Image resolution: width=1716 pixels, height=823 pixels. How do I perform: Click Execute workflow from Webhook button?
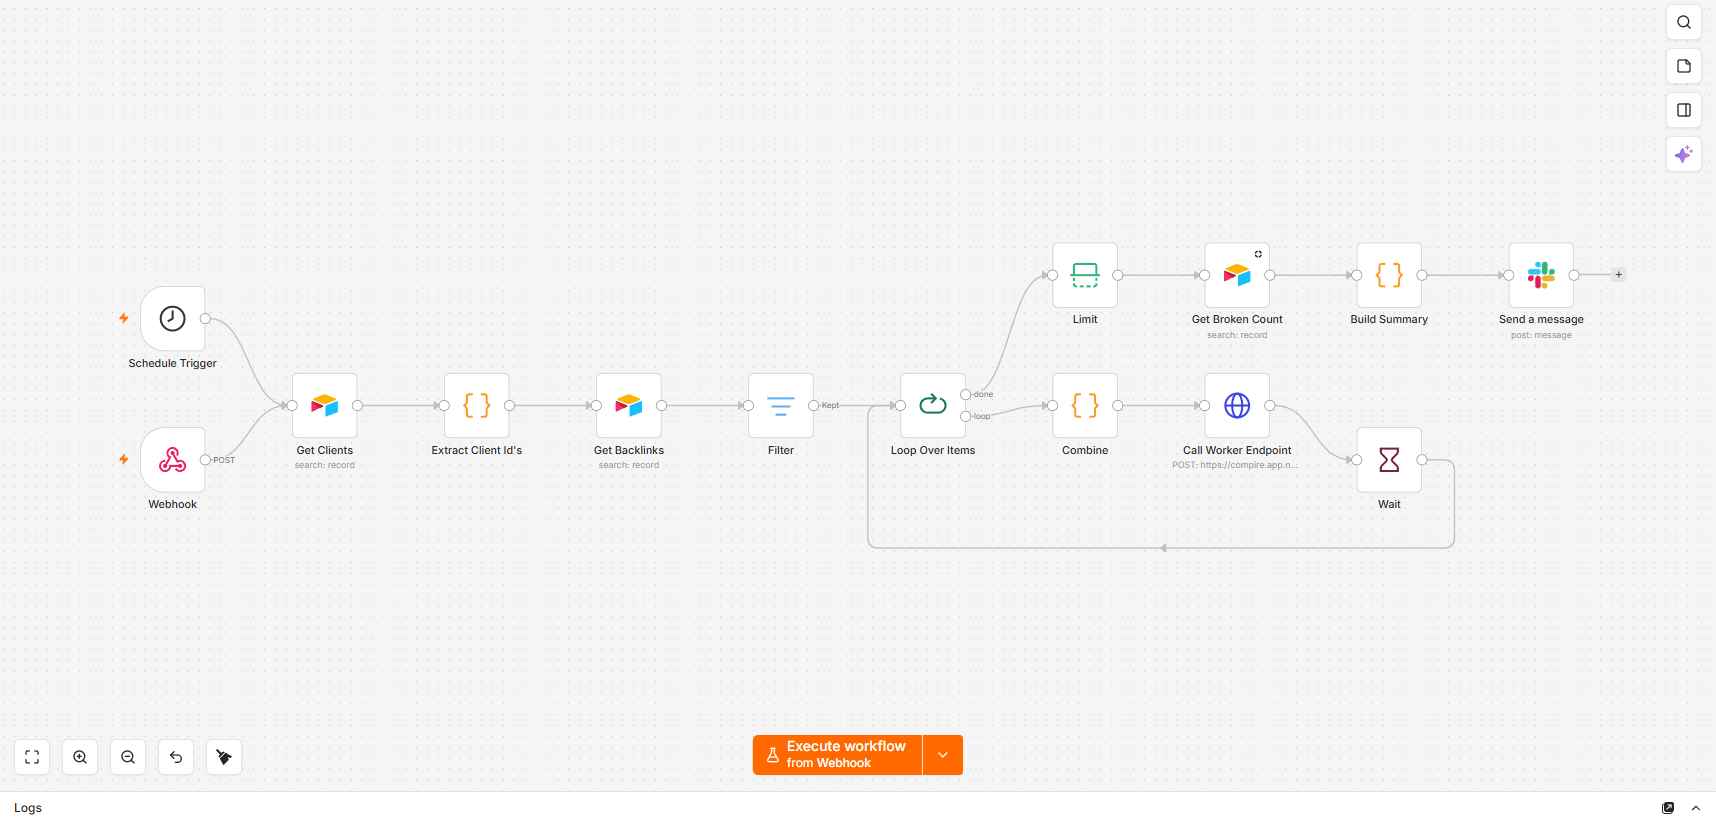[837, 755]
